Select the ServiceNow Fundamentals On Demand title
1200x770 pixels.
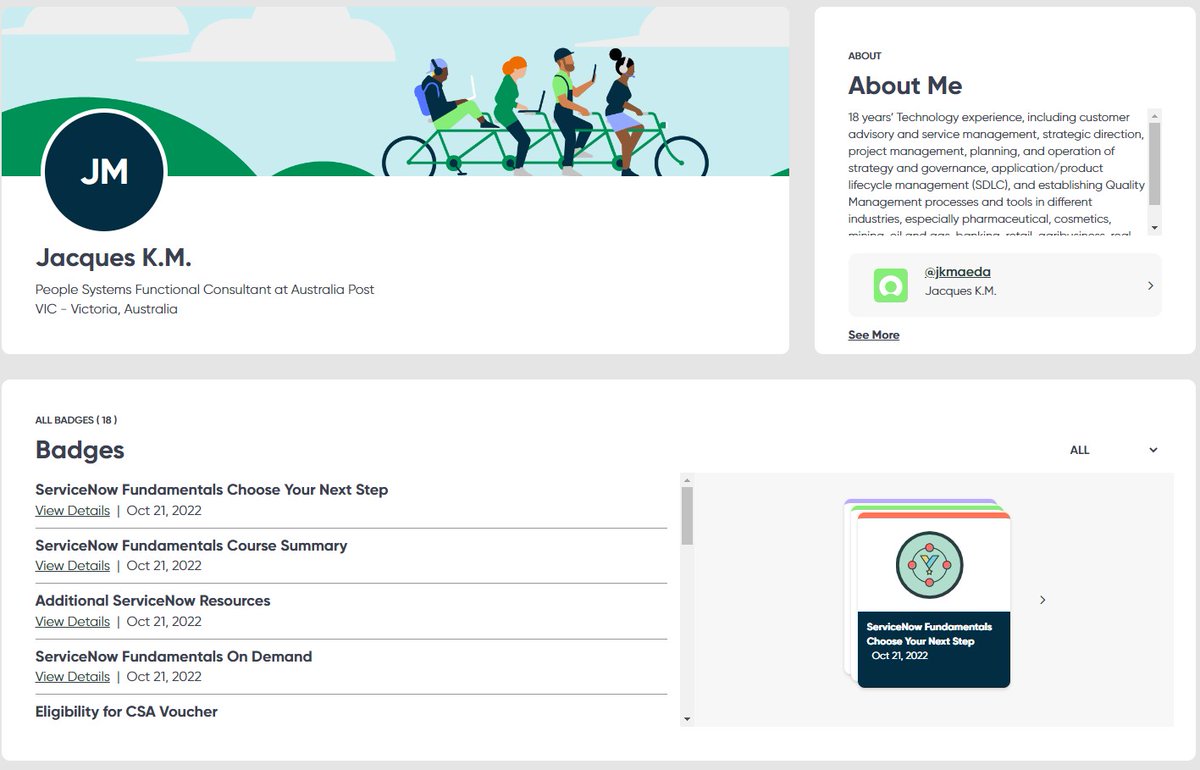(174, 656)
